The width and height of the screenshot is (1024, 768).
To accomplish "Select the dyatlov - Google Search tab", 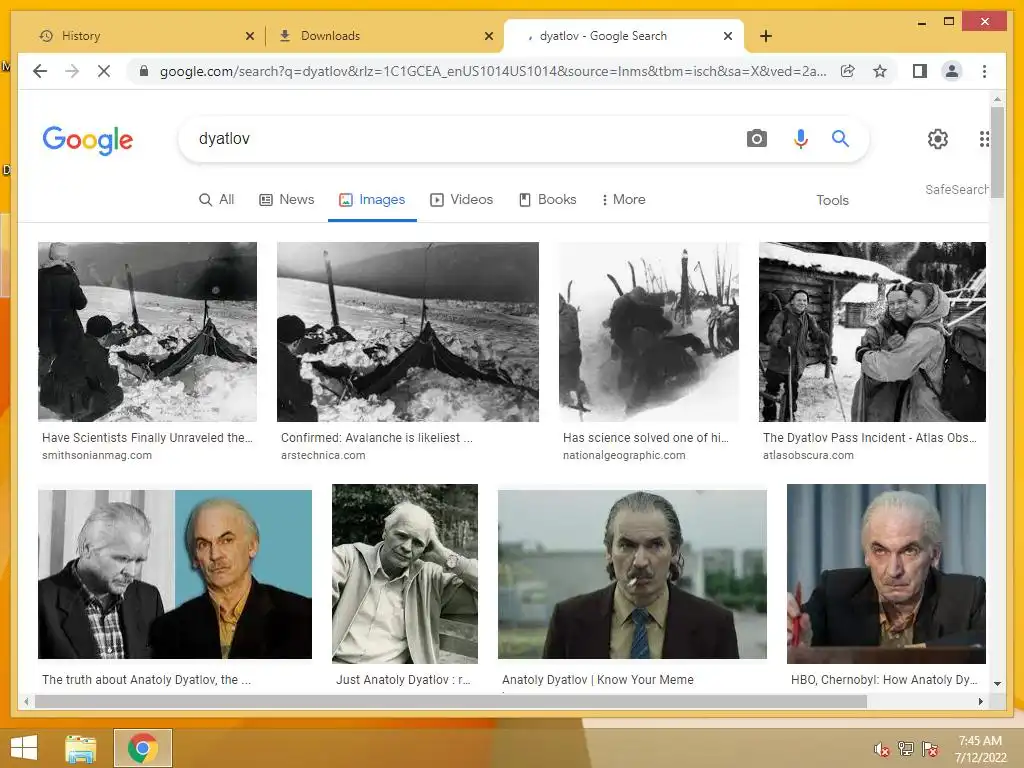I will [x=624, y=36].
